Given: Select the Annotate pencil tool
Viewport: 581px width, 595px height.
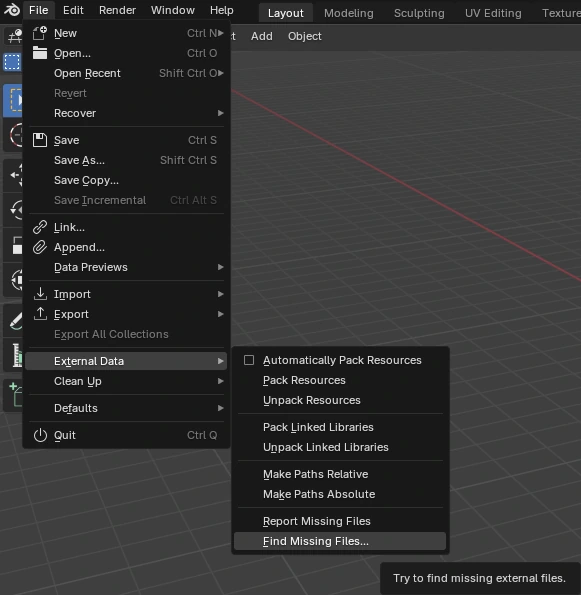Looking at the screenshot, I should (x=13, y=321).
